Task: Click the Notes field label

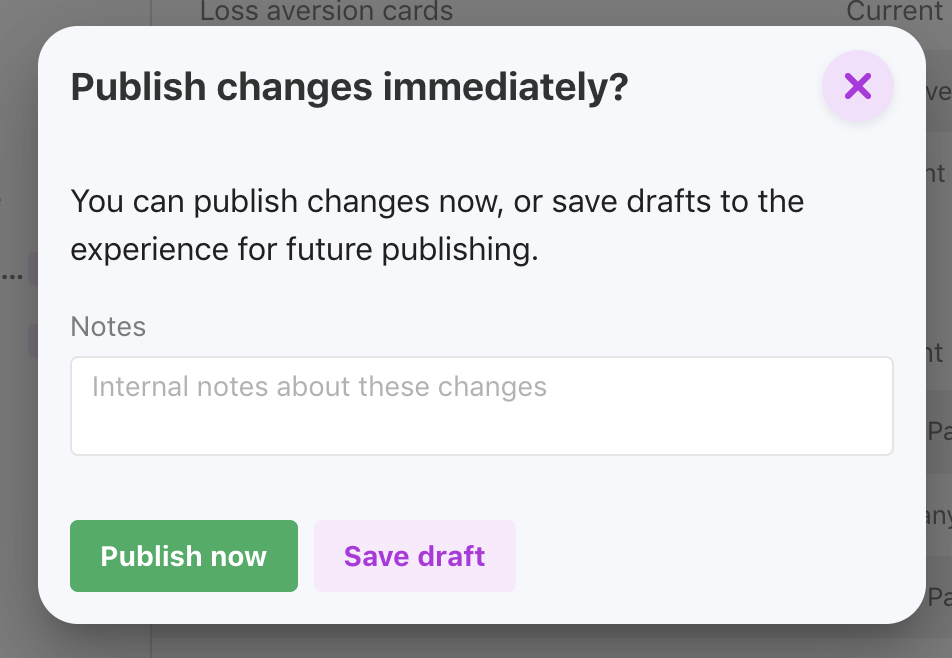Action: 108,326
